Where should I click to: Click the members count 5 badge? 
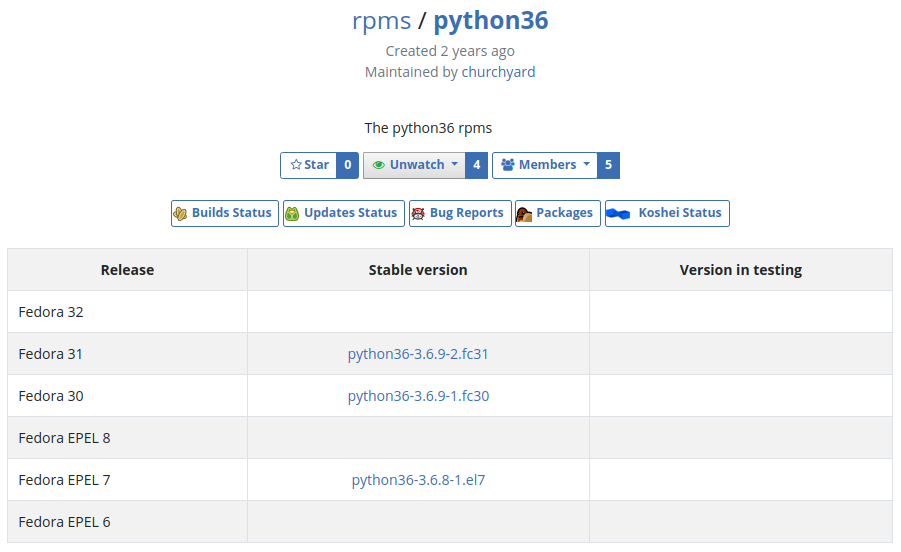pyautogui.click(x=608, y=165)
